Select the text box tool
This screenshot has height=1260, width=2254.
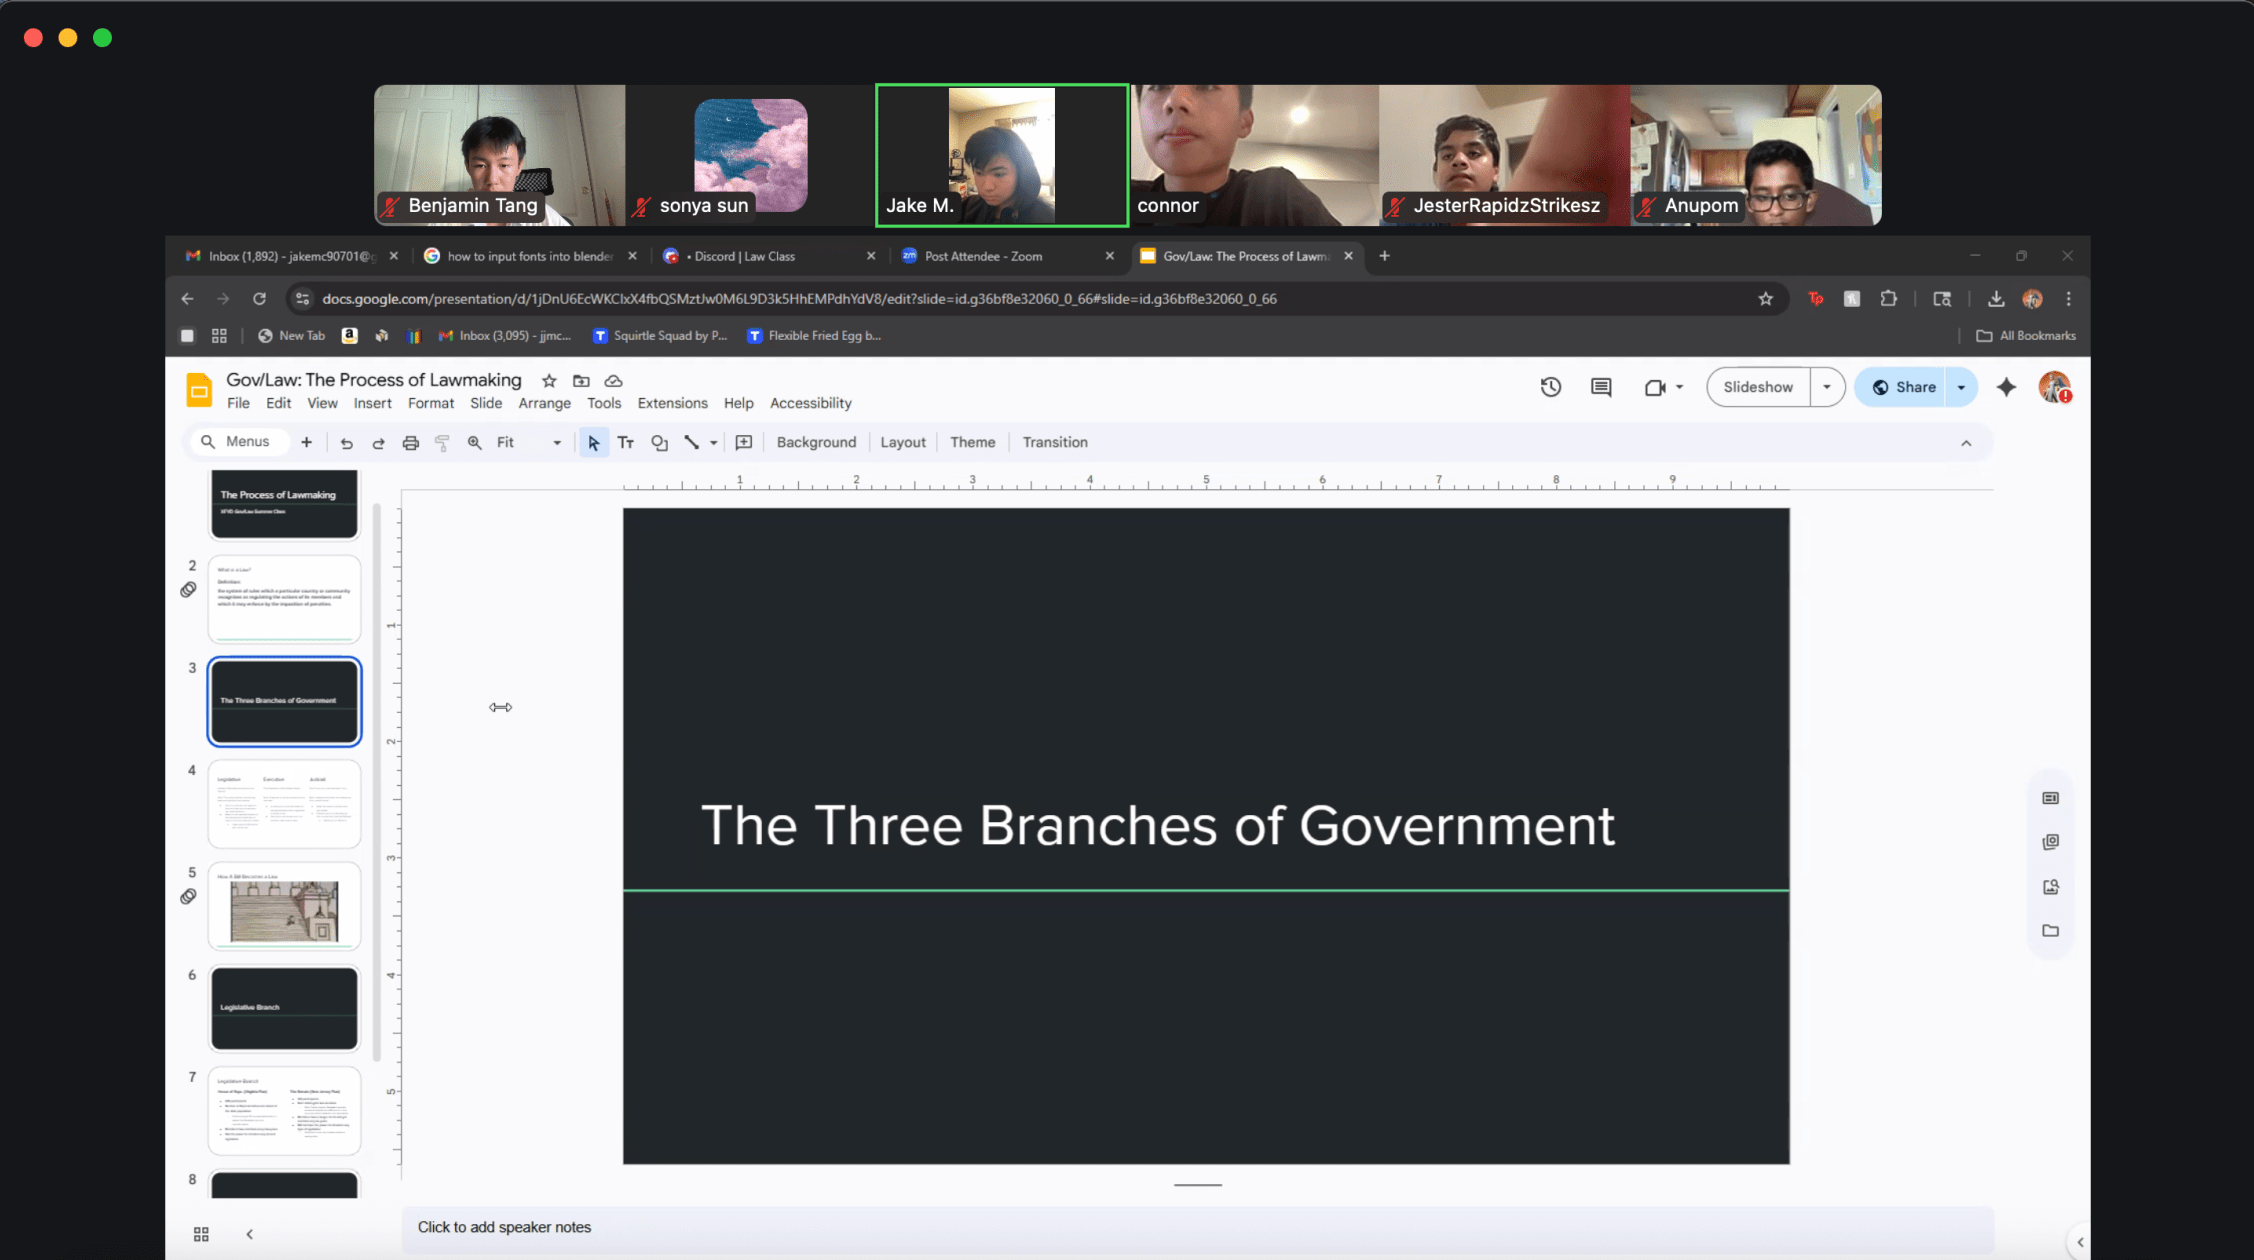626,443
